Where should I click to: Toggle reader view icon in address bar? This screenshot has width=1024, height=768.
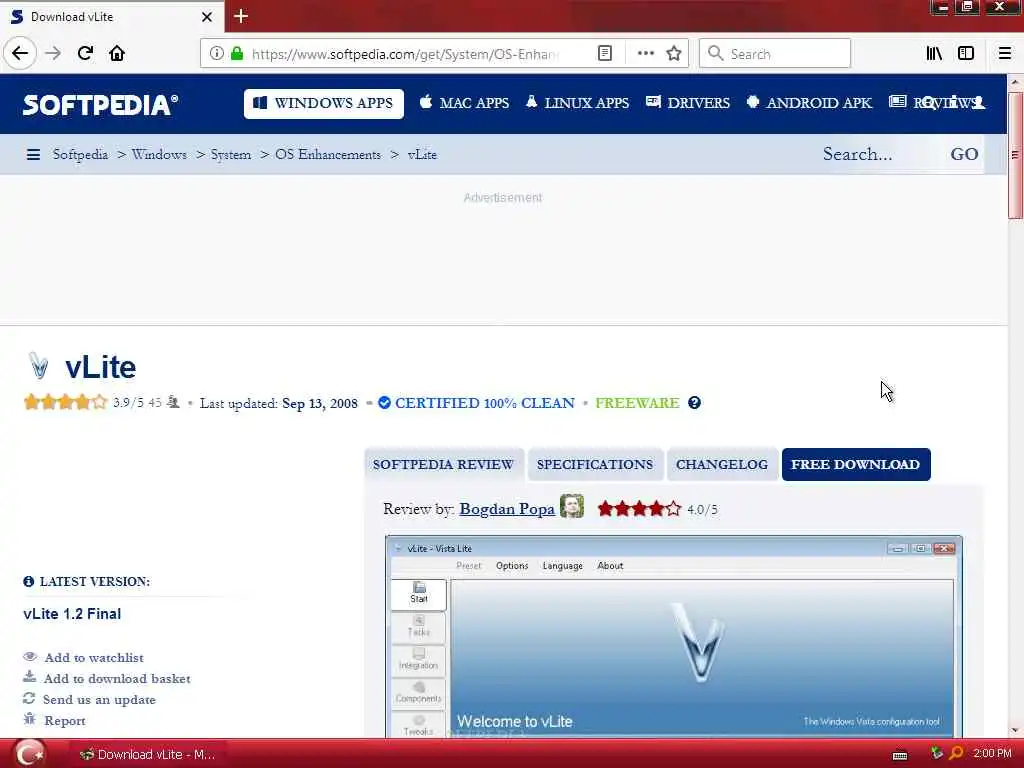[x=605, y=54]
